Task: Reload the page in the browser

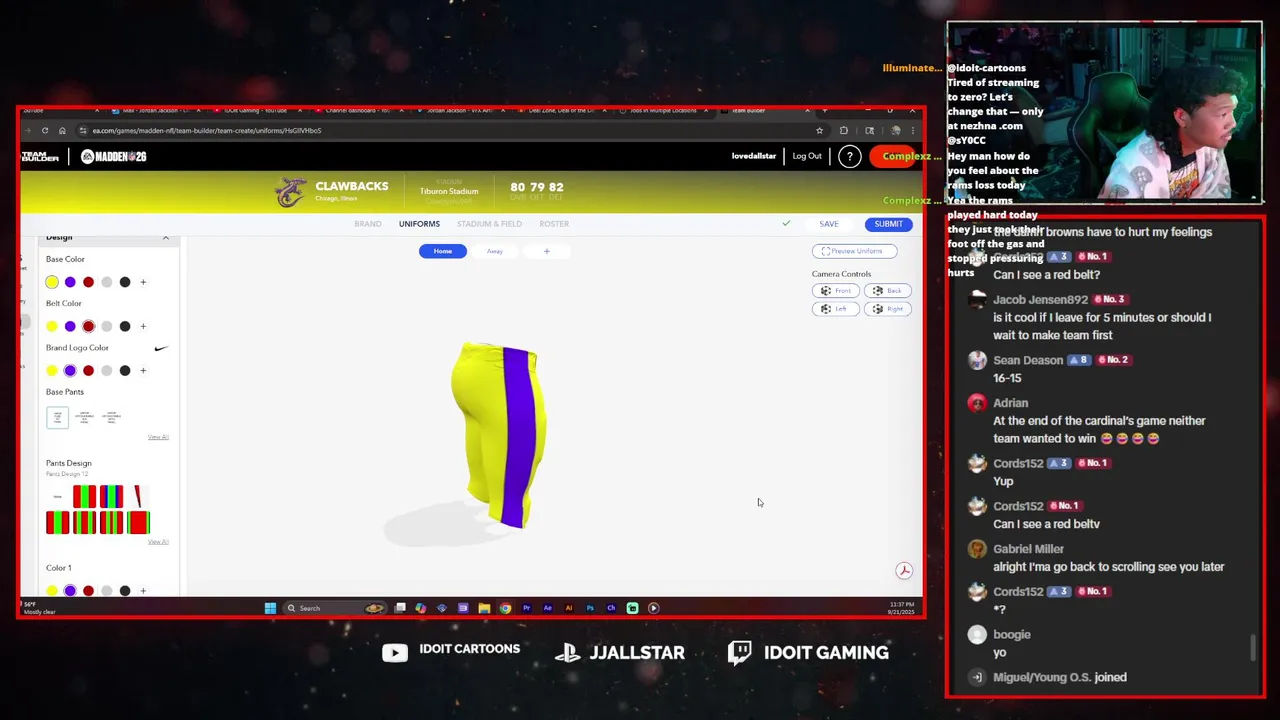Action: (45, 131)
